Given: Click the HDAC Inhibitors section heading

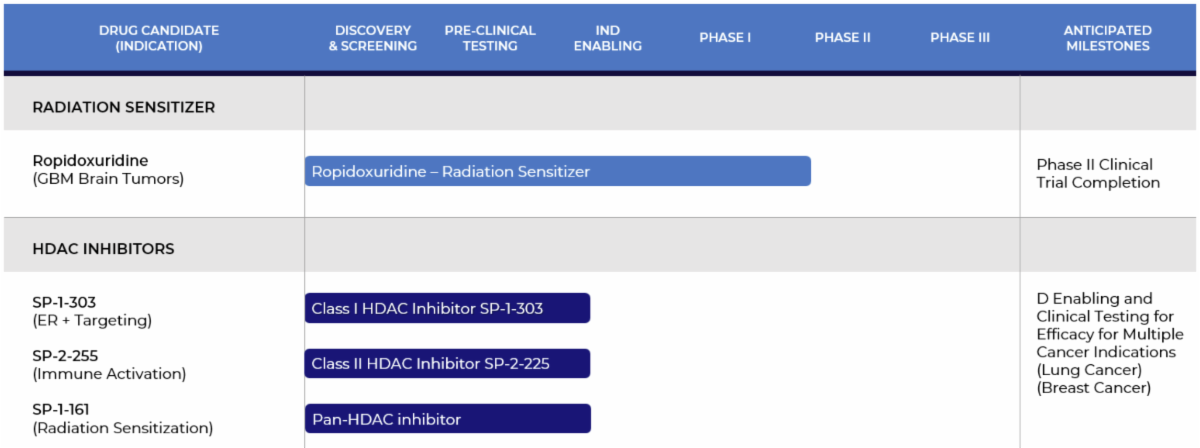Looking at the screenshot, I should coord(103,249).
